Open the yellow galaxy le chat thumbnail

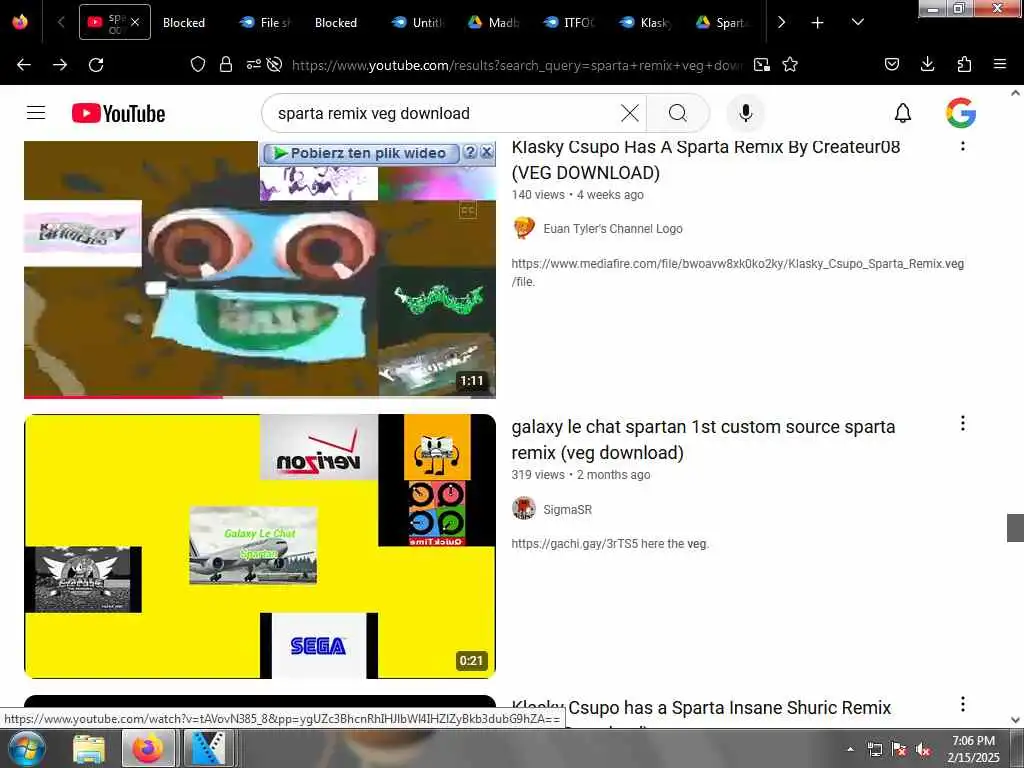260,546
